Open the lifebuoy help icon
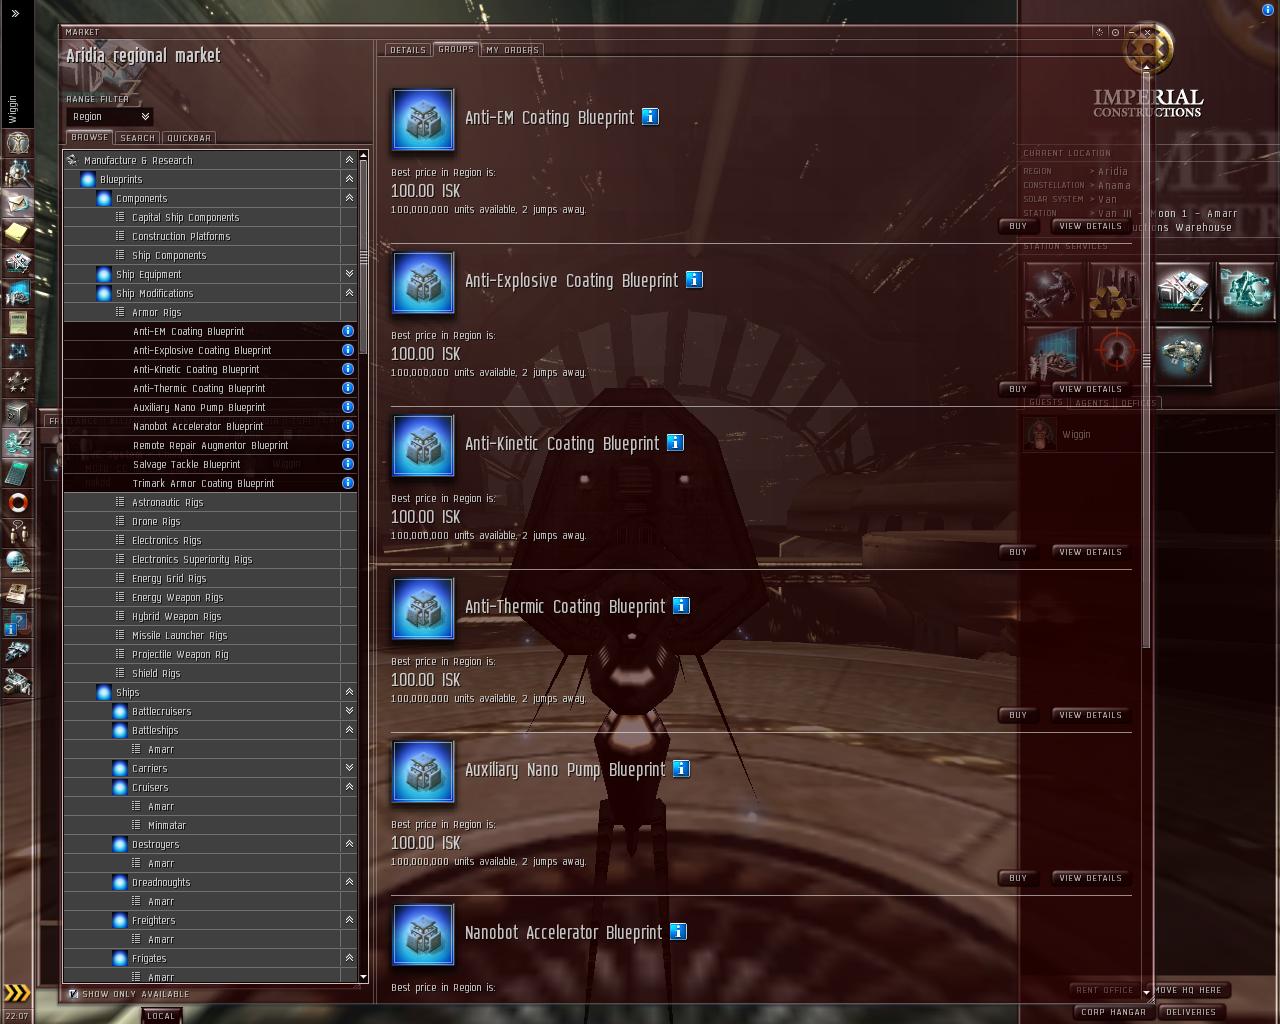The height and width of the screenshot is (1024, 1280). coord(17,502)
